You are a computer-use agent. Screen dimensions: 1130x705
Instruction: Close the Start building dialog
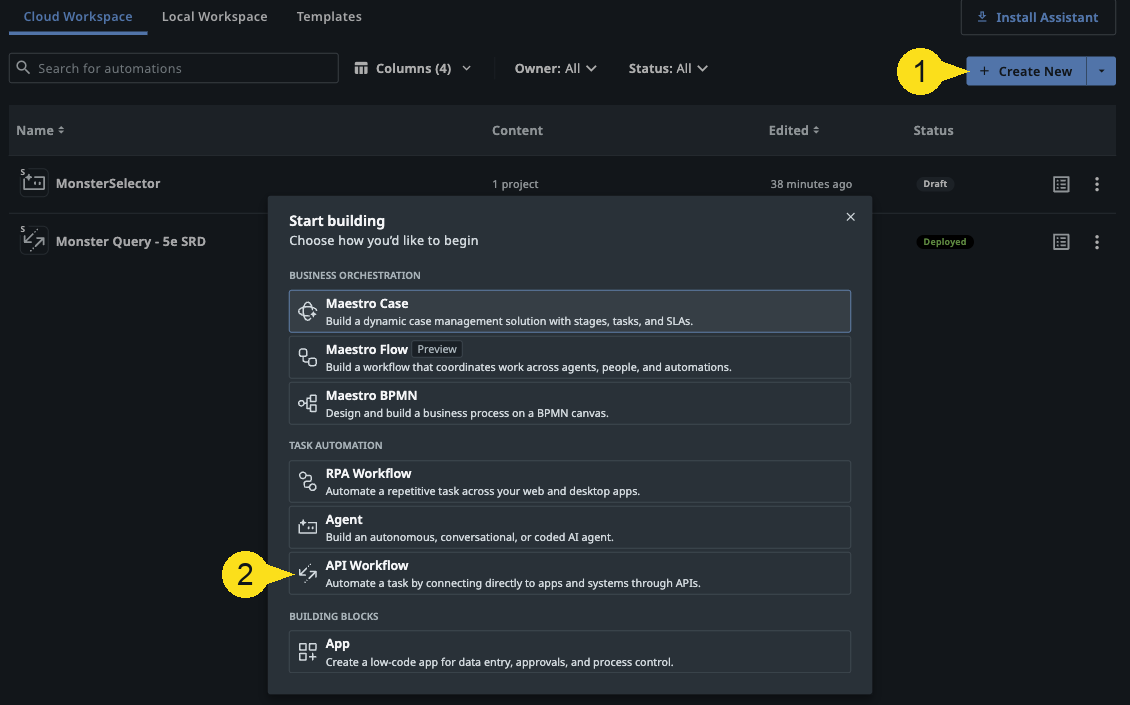coord(850,217)
